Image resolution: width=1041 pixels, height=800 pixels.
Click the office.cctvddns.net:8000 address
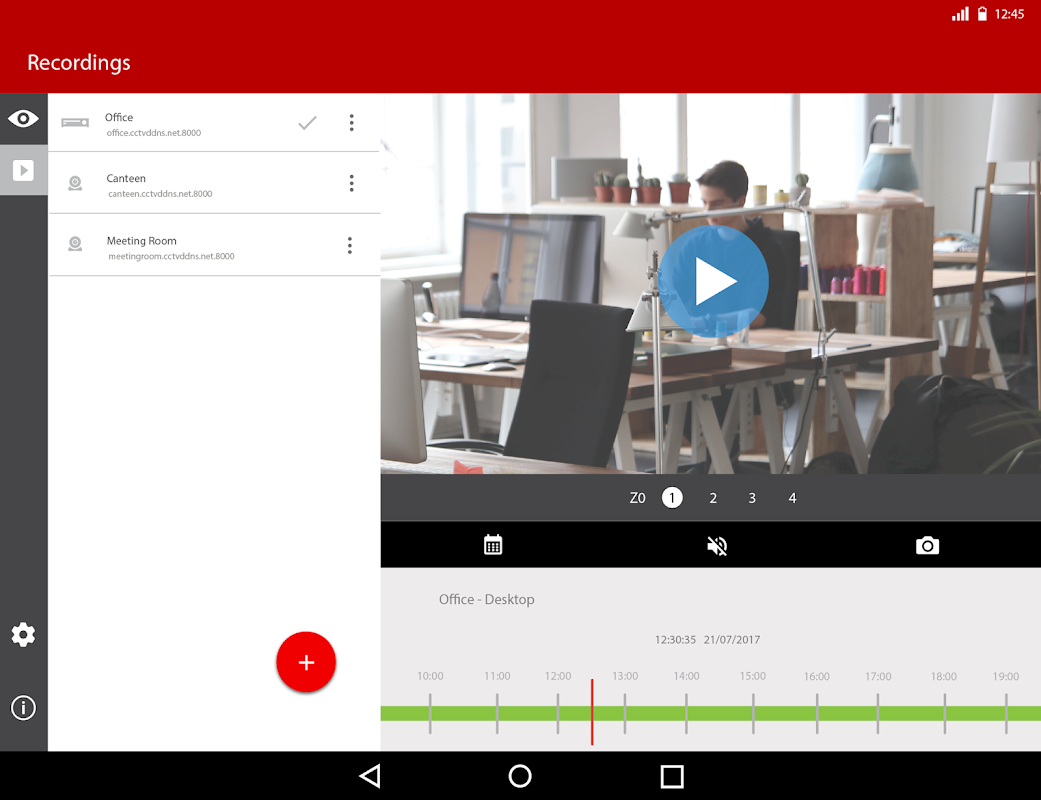coord(154,133)
